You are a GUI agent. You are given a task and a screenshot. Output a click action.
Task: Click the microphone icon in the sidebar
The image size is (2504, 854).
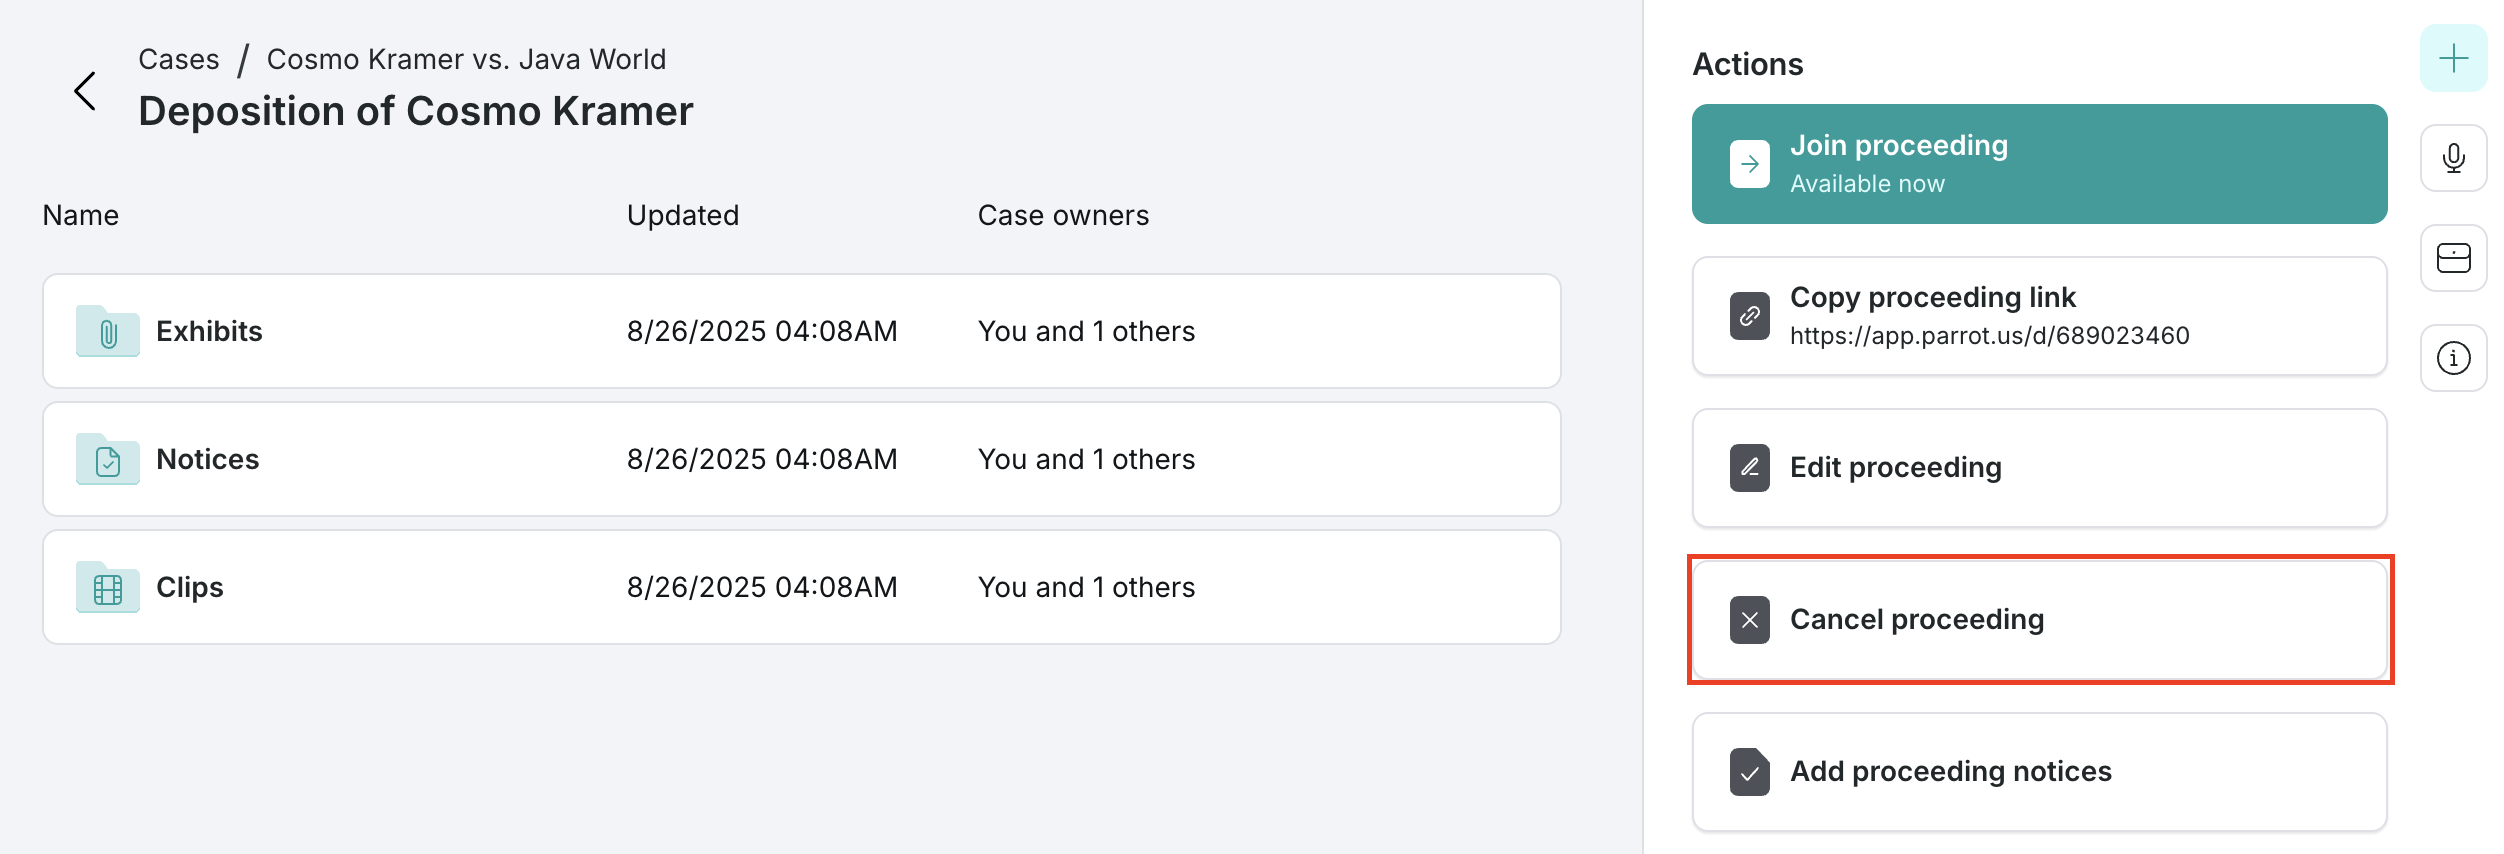[x=2454, y=158]
